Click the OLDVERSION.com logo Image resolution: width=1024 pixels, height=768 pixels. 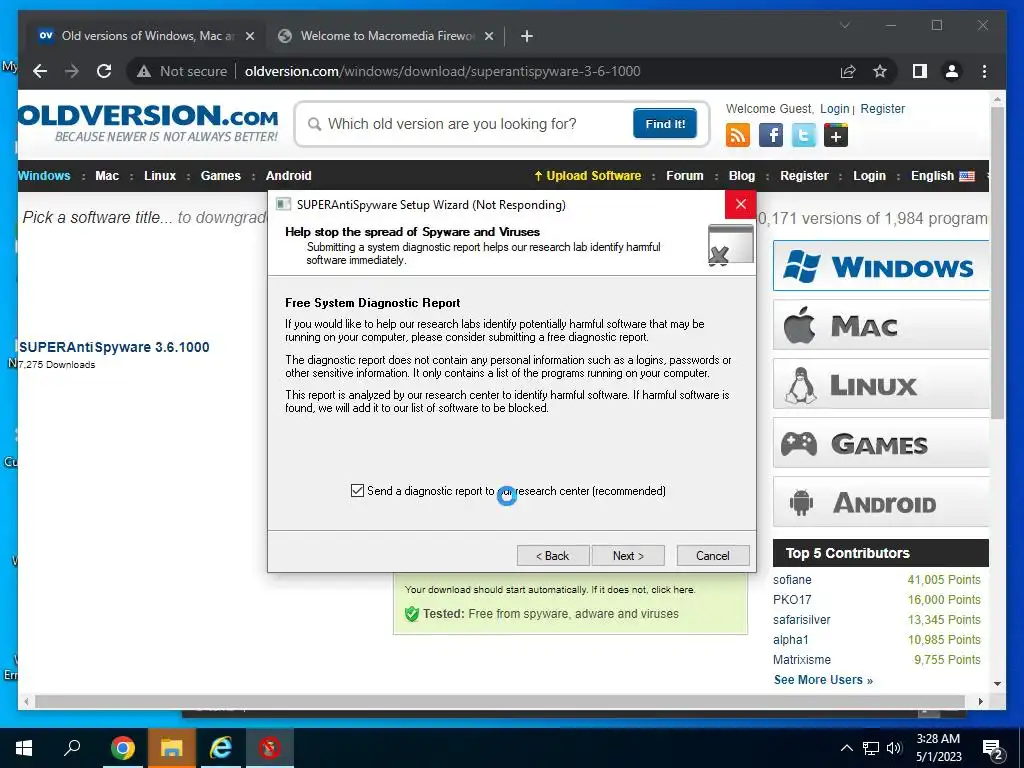(x=148, y=123)
